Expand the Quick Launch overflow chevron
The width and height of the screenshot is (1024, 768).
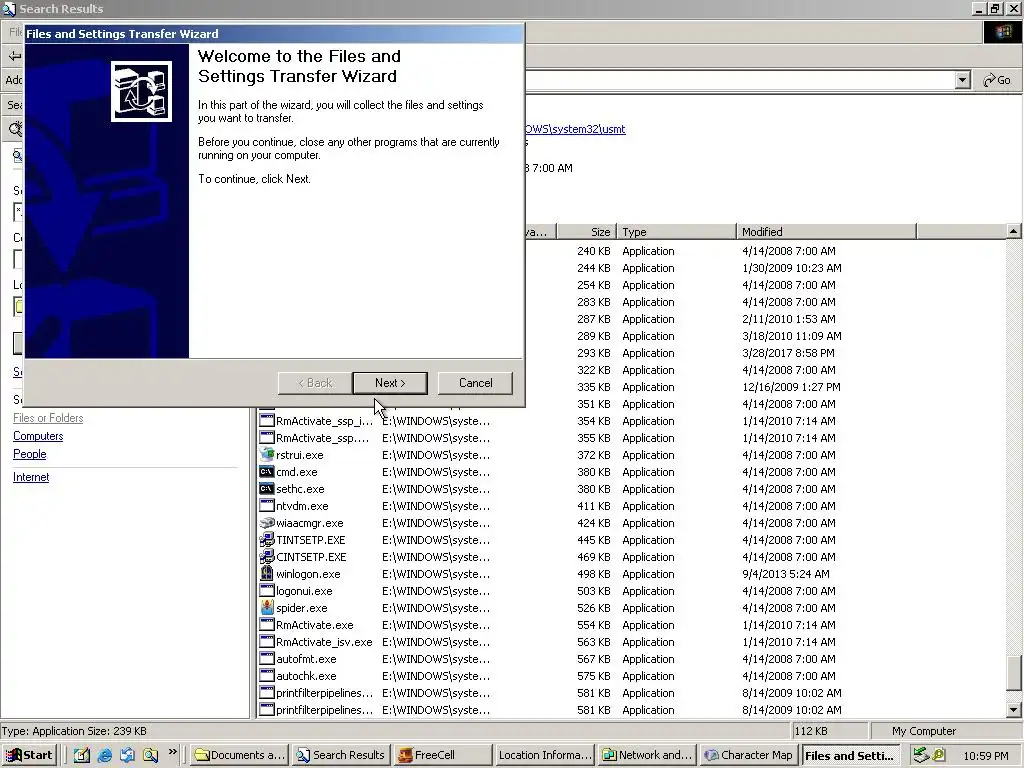172,752
